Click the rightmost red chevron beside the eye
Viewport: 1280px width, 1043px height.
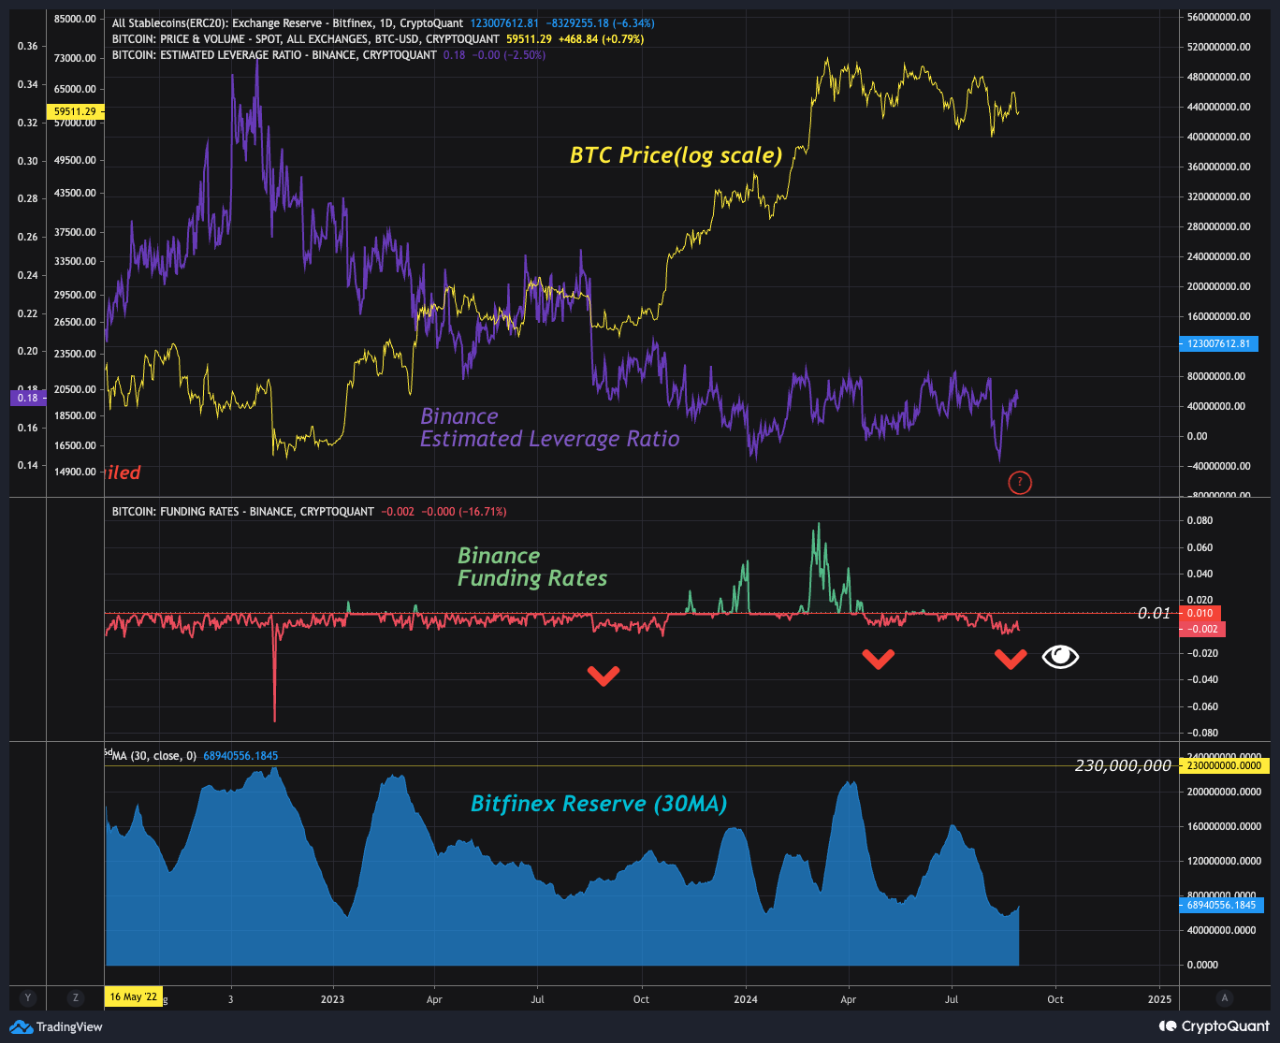coord(1010,659)
